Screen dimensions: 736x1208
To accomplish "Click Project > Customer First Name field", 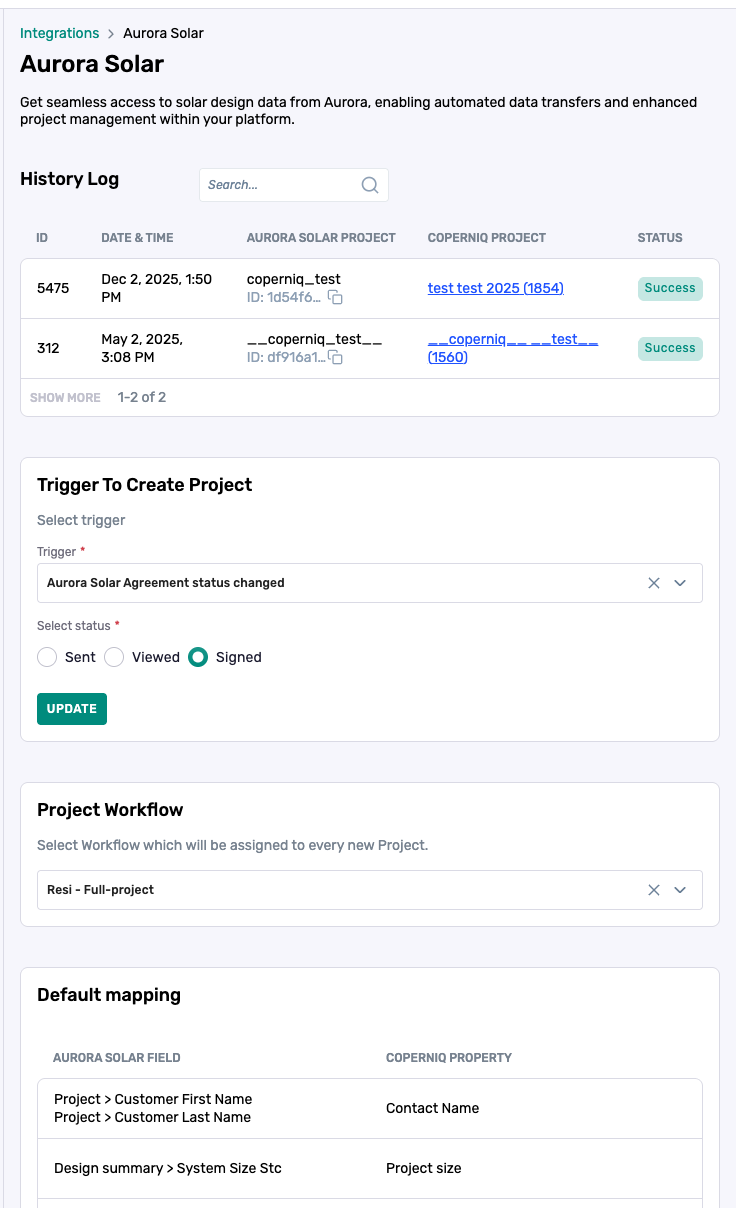I will (x=153, y=1099).
